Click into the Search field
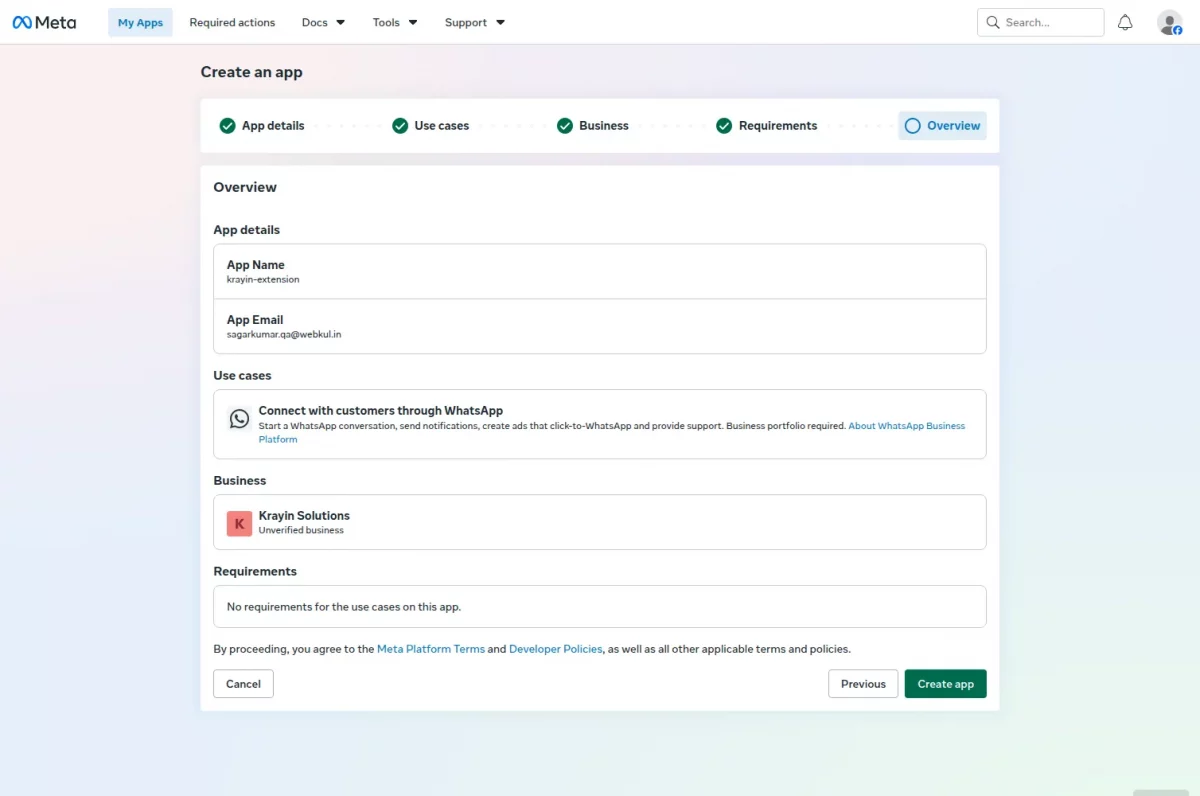Viewport: 1200px width, 796px height. point(1040,22)
